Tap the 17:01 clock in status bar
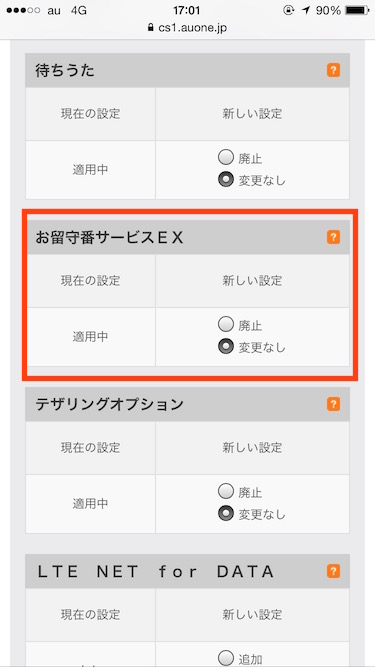 187,11
